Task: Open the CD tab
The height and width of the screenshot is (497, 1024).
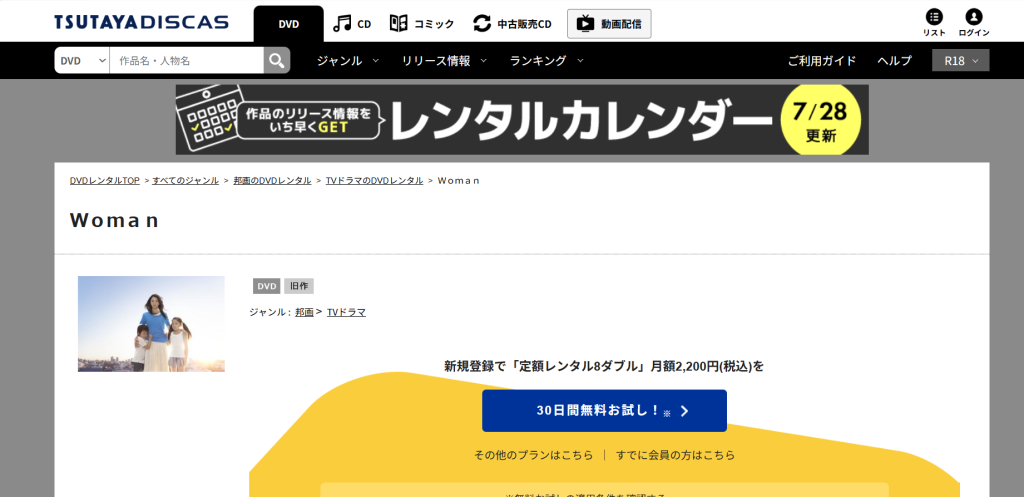Action: 352,24
